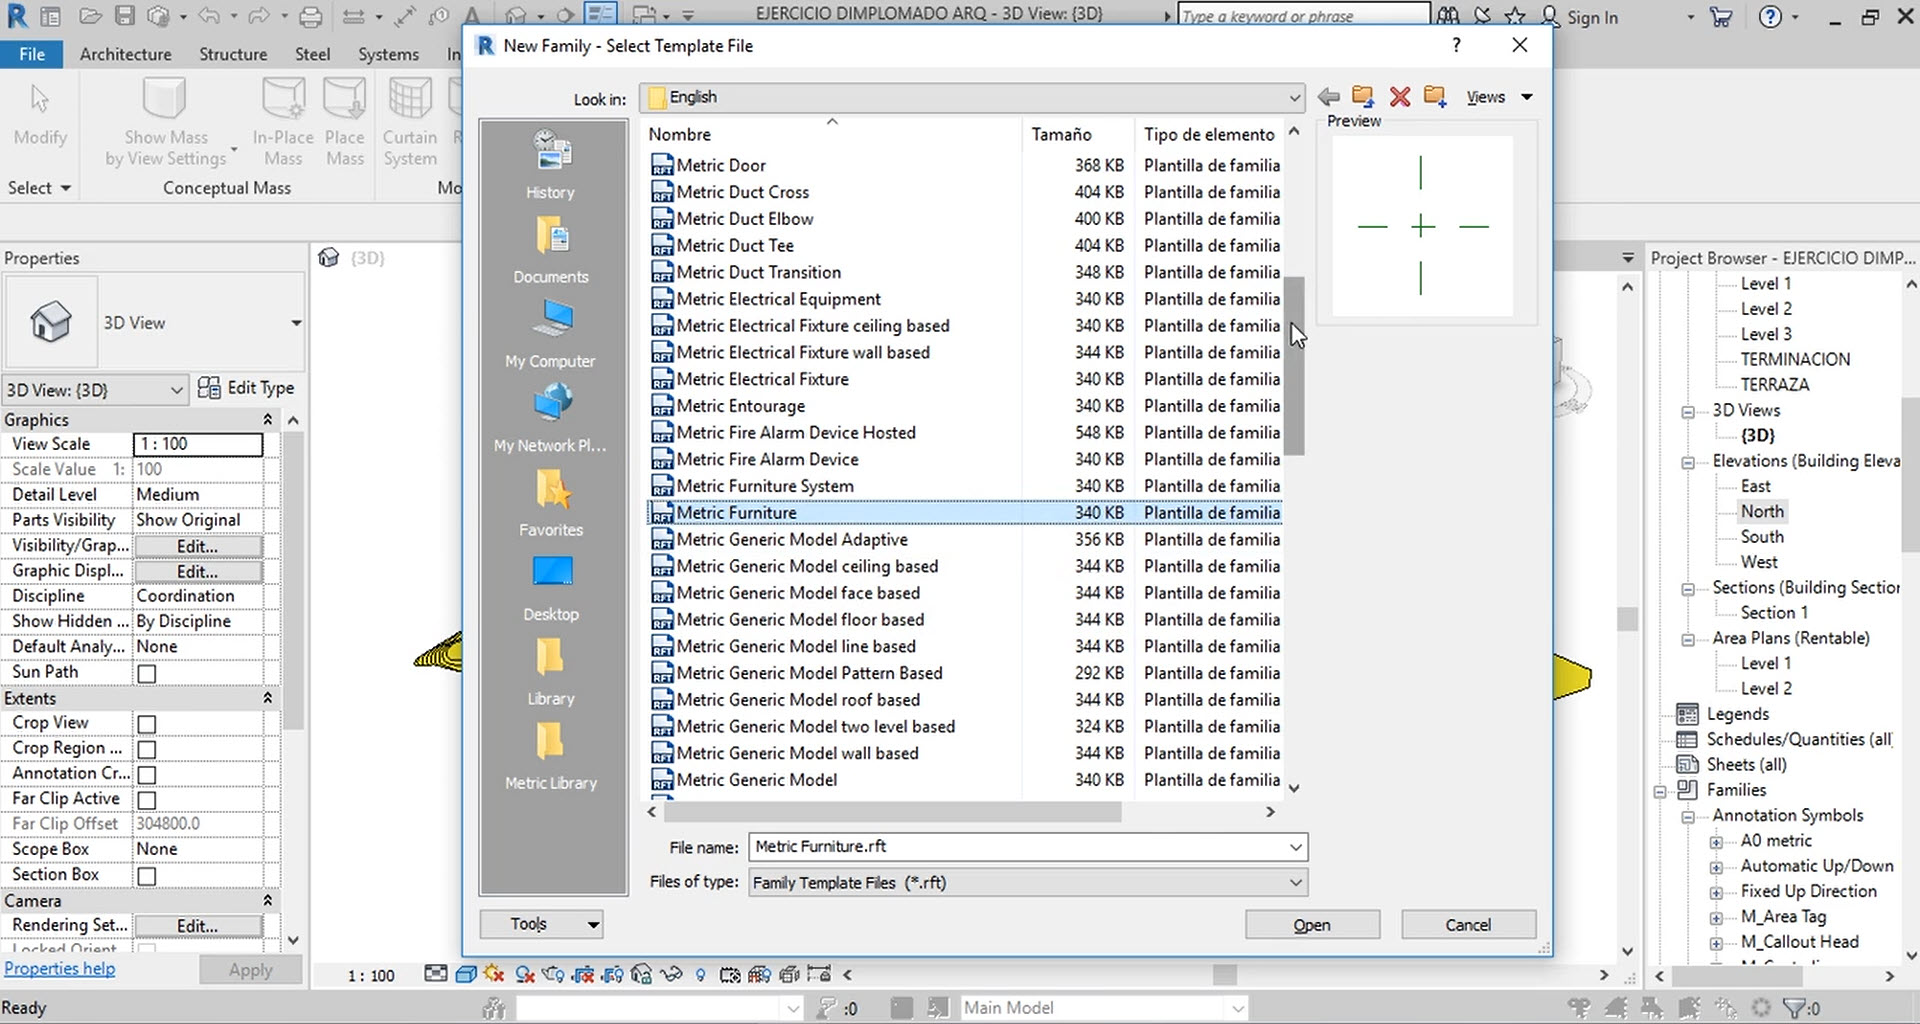Jump to Desktop in the dialog sidebar
Viewport: 1920px width, 1024px height.
551,587
